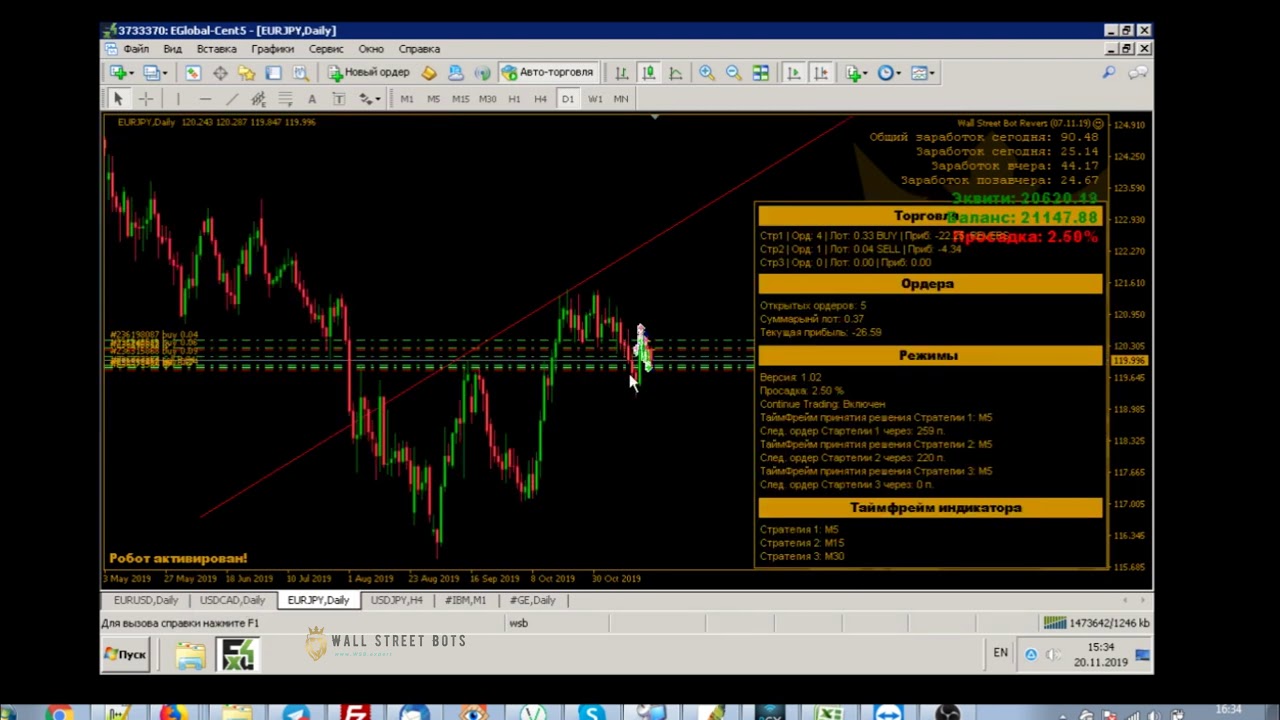Click the Новый ордер button
Screen dimensions: 1280x720
click(x=368, y=72)
